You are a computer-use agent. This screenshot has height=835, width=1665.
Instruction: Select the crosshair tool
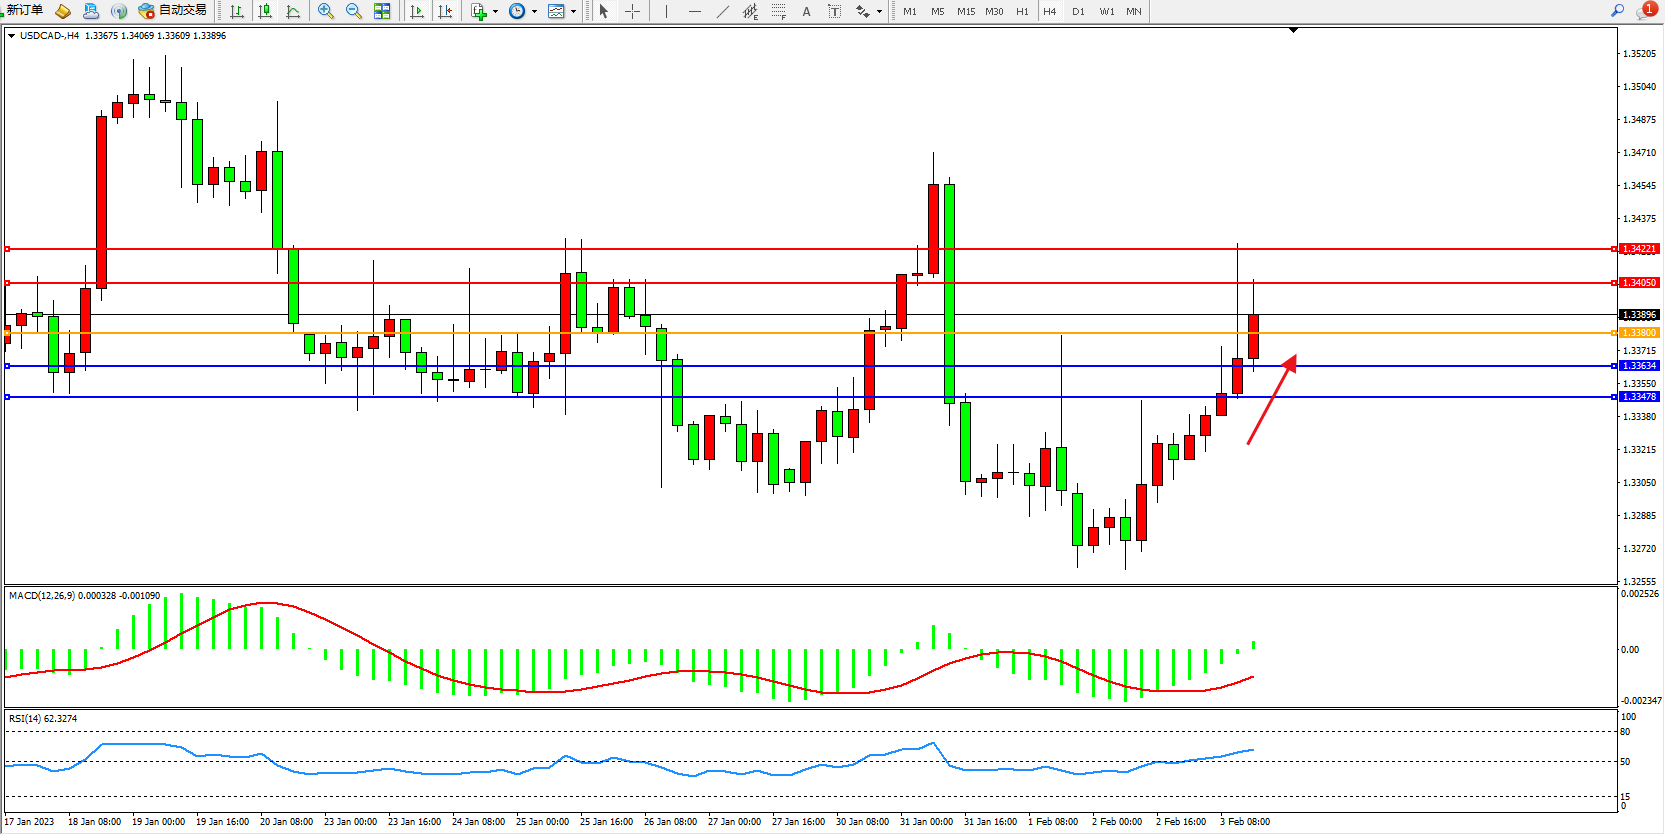[x=632, y=11]
